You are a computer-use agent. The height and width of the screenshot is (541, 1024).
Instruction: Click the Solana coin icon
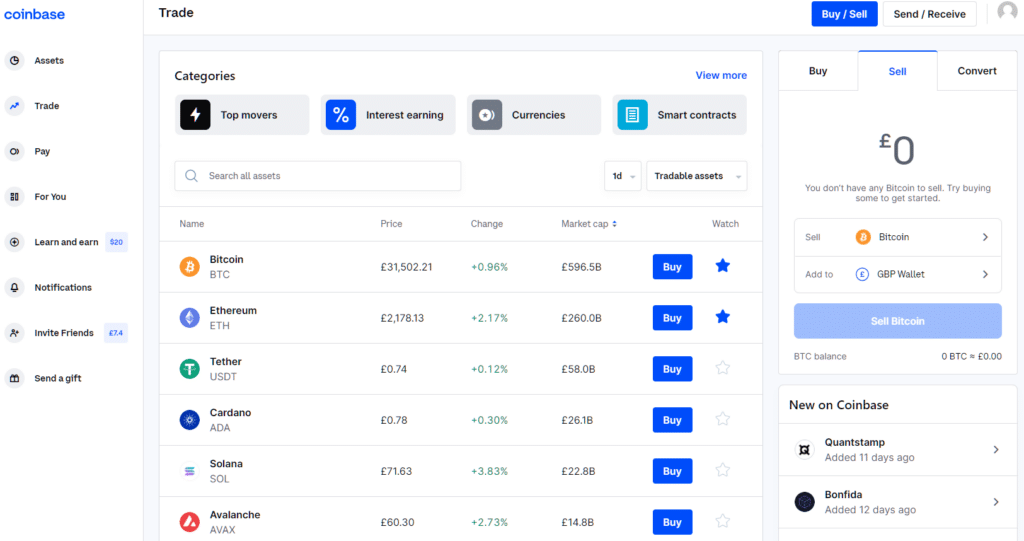pyautogui.click(x=189, y=470)
